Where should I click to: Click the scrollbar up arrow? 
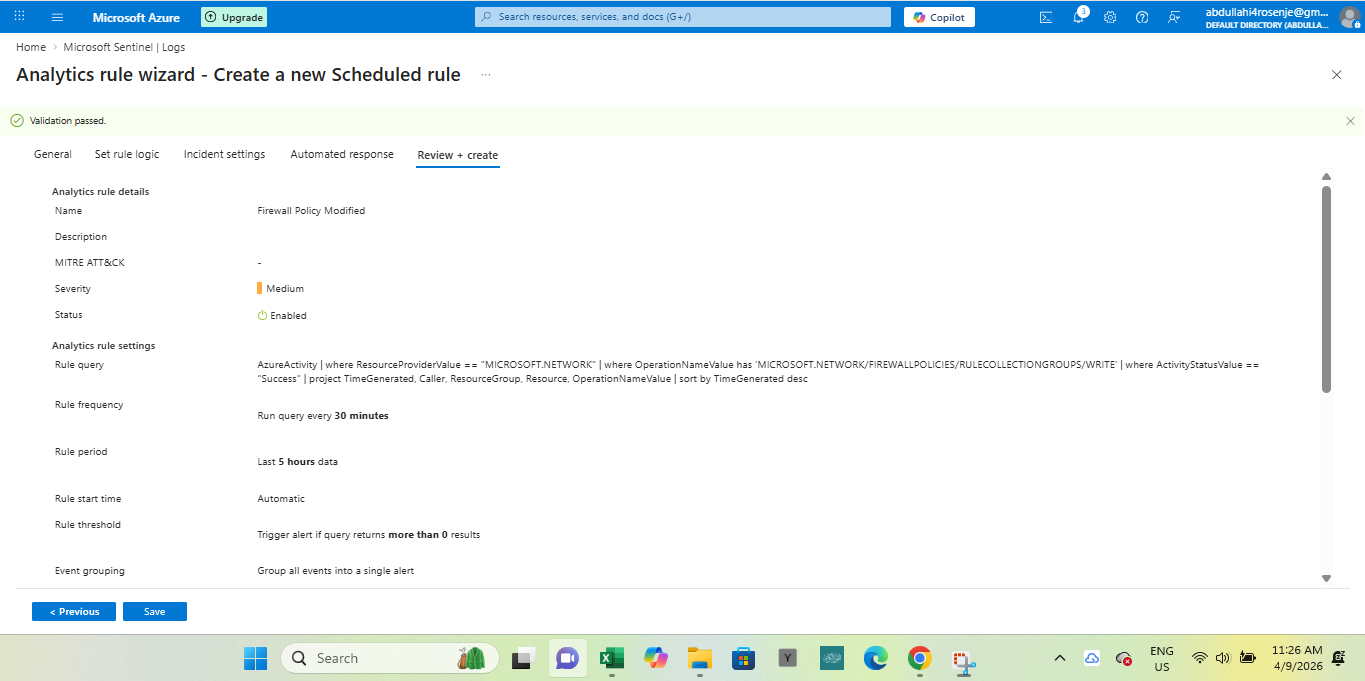pos(1327,177)
